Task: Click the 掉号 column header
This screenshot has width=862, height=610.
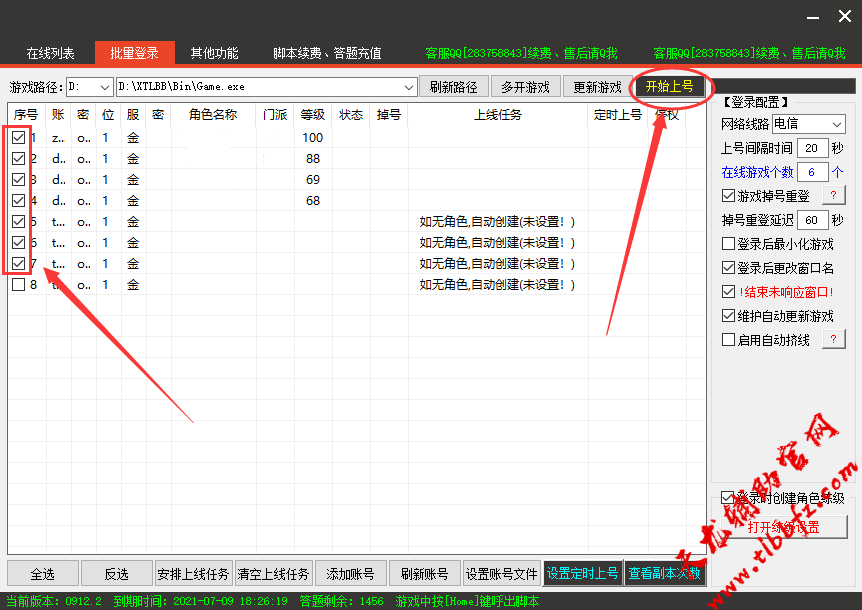Action: coord(389,114)
